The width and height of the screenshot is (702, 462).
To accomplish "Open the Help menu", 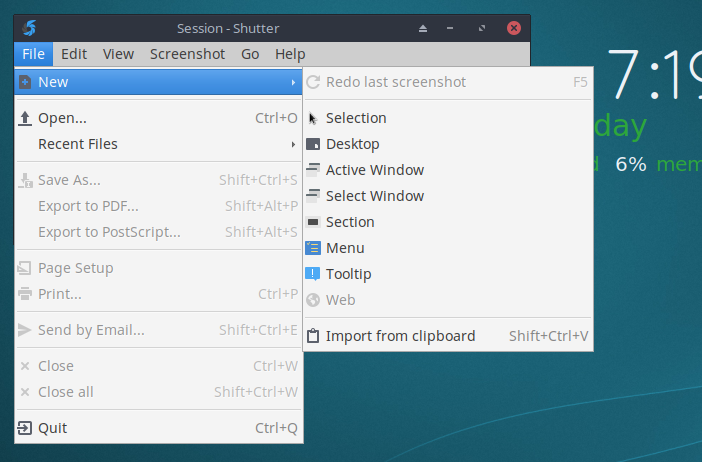I will point(290,54).
